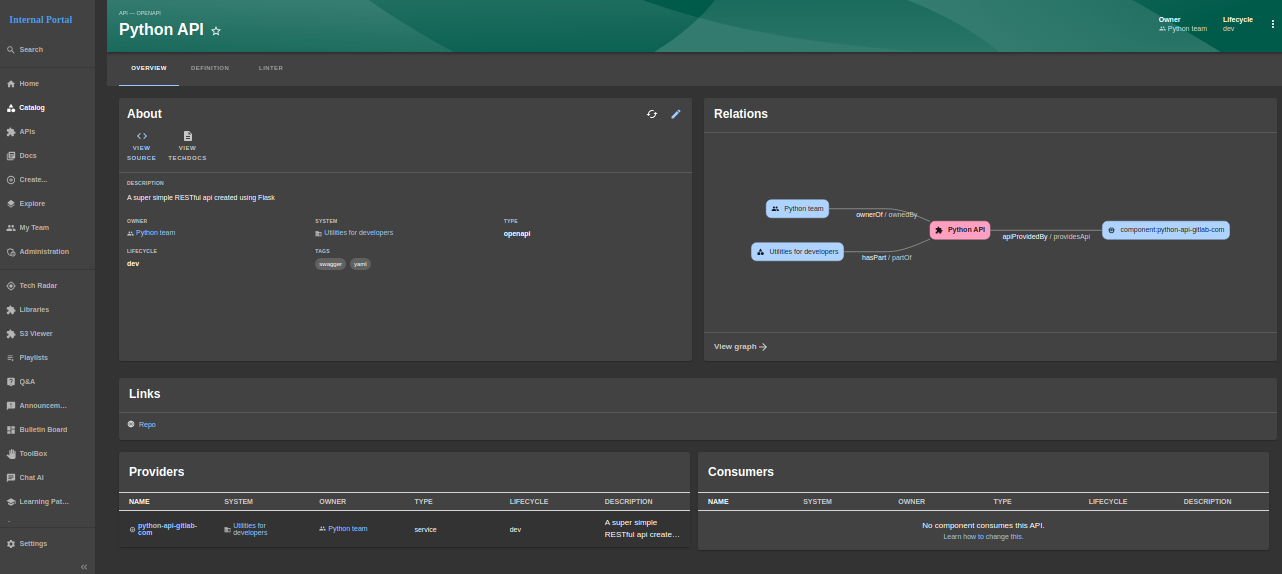Open Tech Radar from sidebar
The width and height of the screenshot is (1282, 574).
pos(38,286)
